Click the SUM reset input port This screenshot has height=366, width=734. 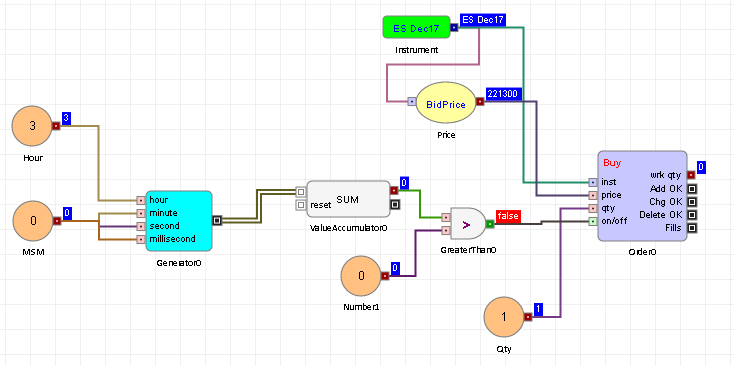click(301, 205)
